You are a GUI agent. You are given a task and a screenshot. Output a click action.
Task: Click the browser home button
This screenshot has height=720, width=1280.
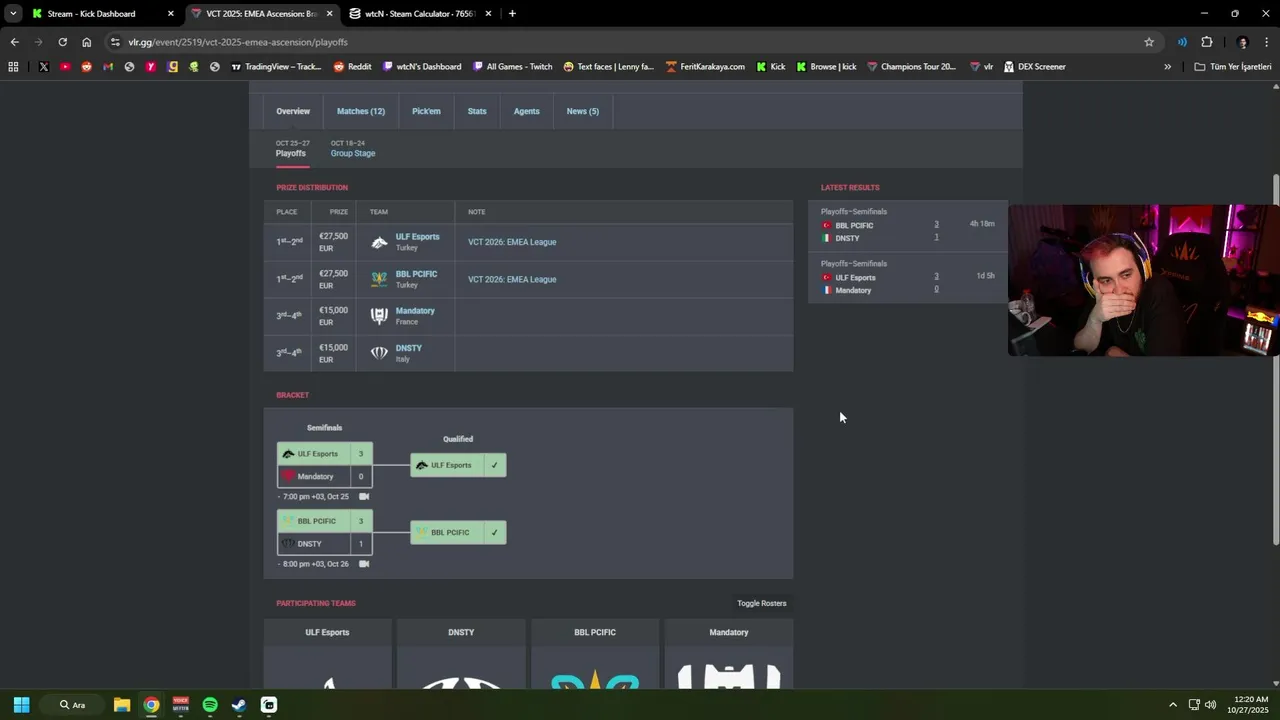click(x=87, y=42)
